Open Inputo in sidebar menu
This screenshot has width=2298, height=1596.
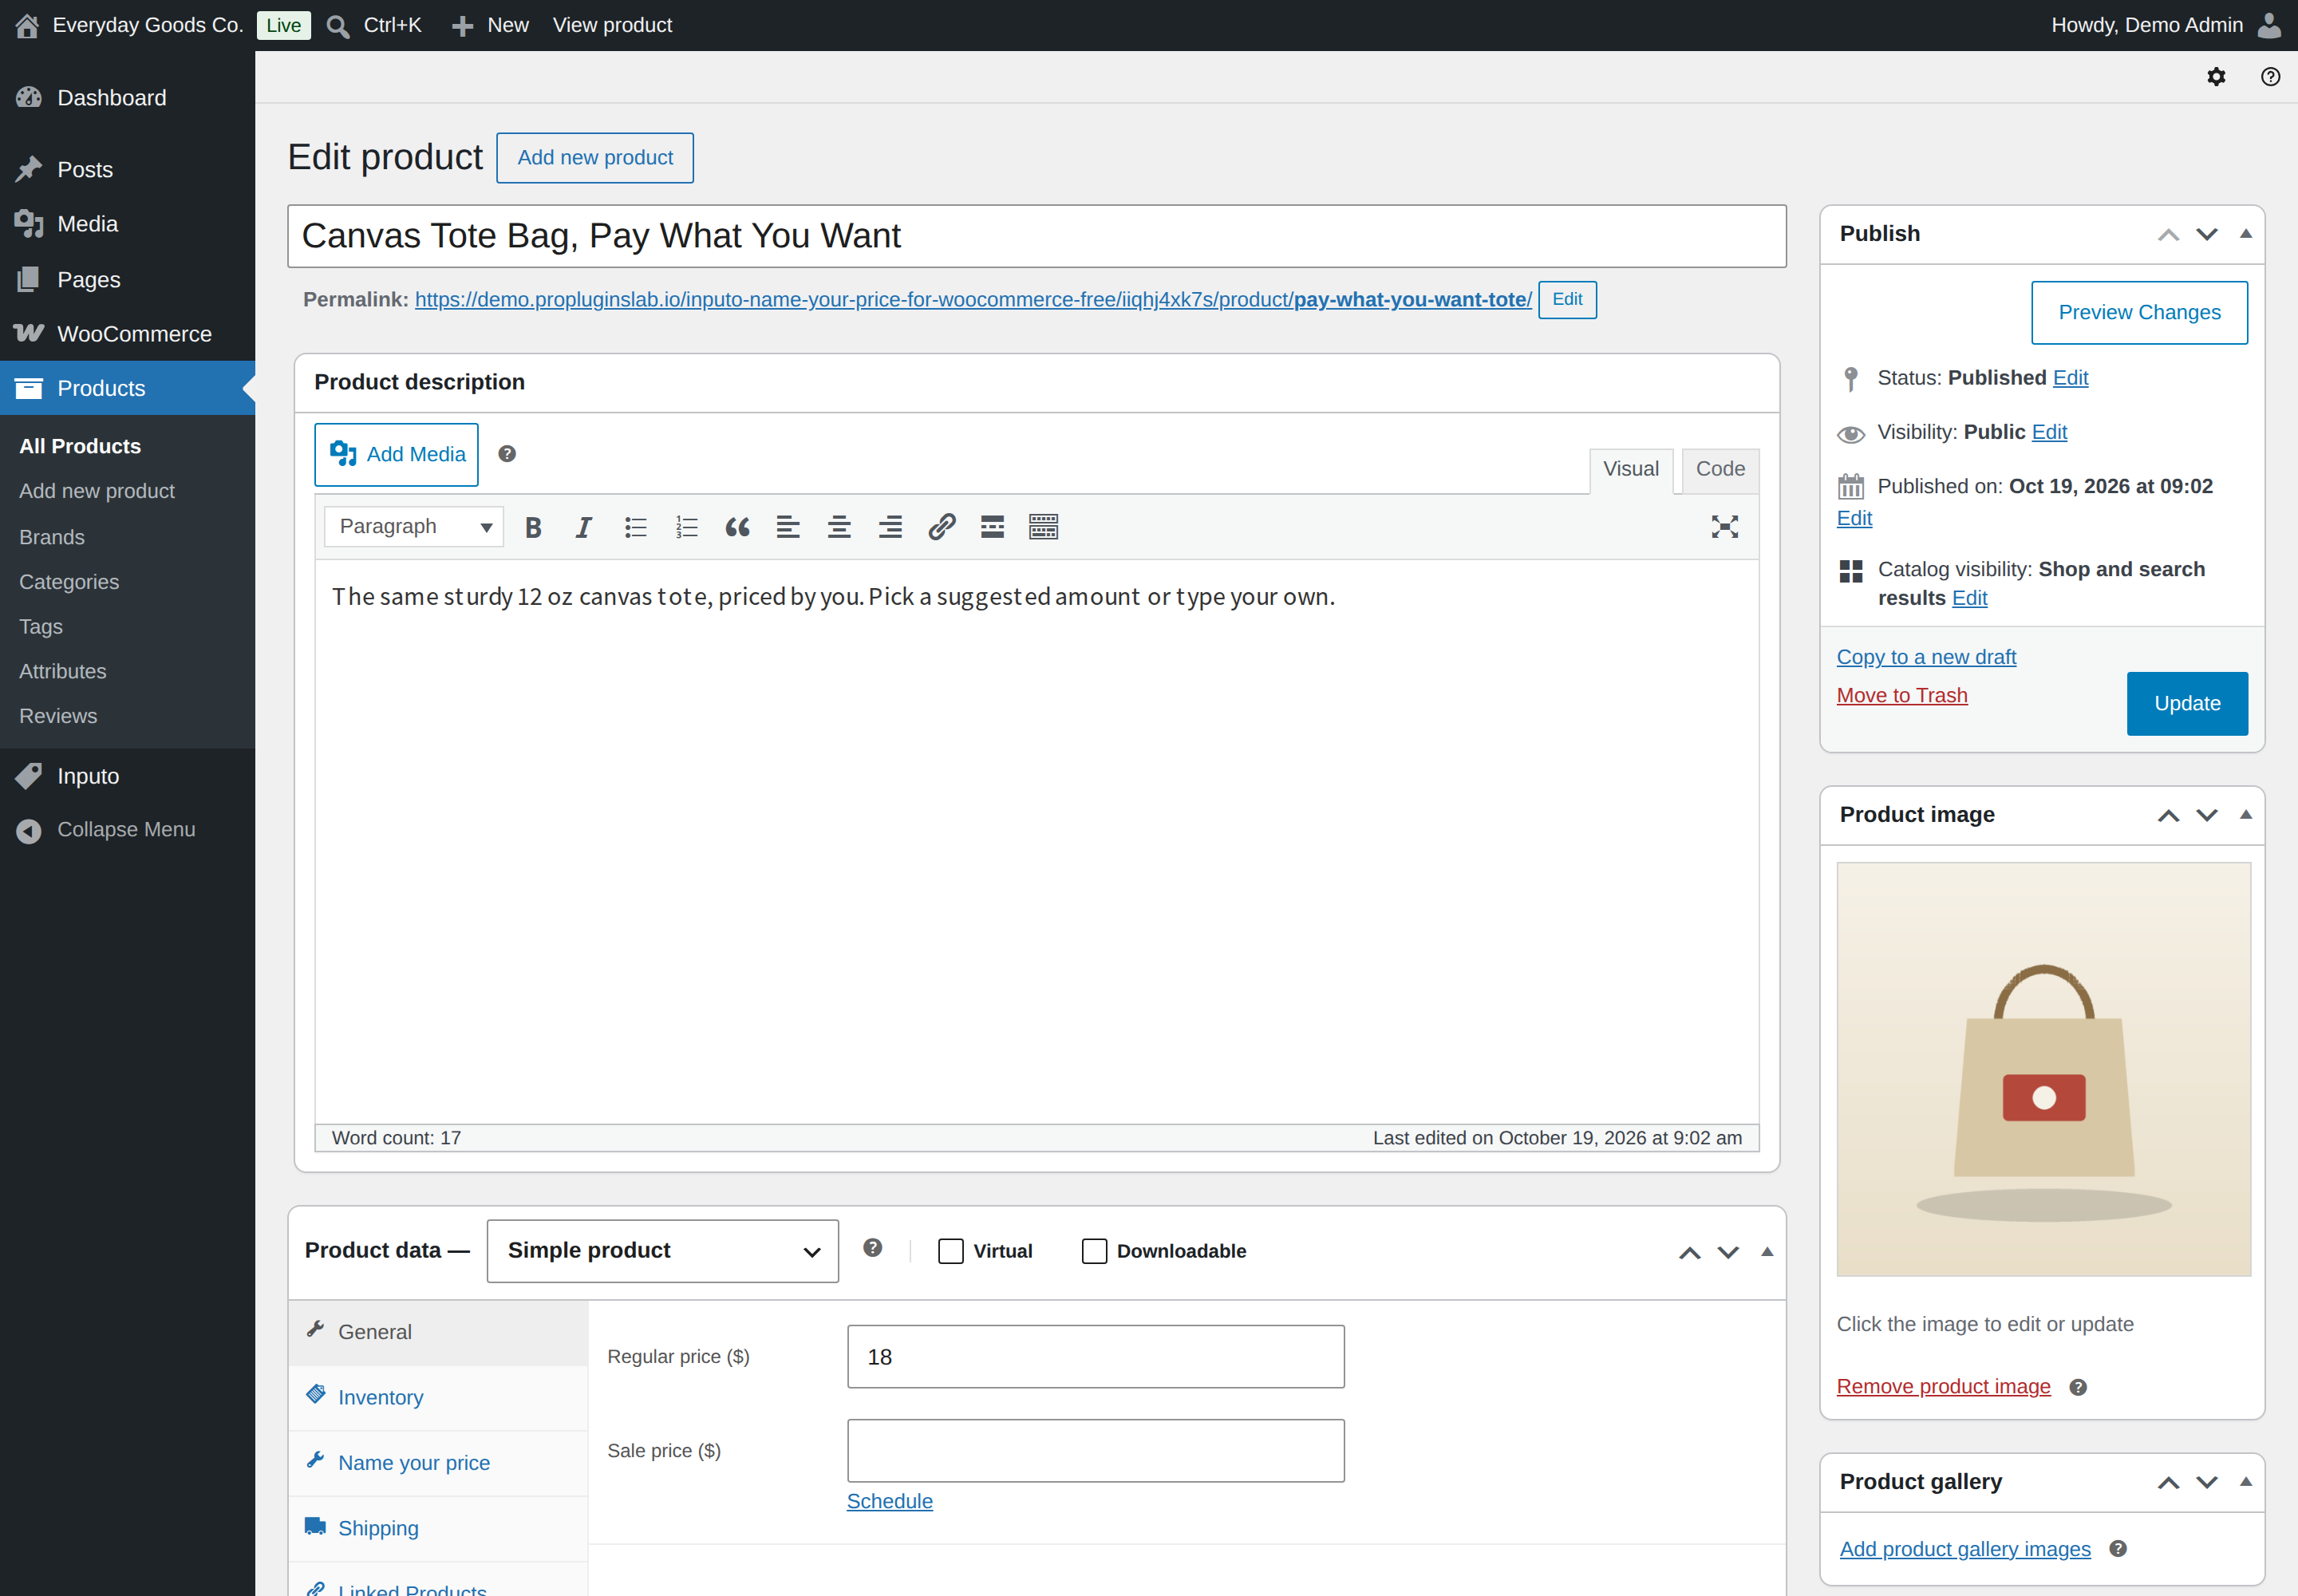[128, 776]
